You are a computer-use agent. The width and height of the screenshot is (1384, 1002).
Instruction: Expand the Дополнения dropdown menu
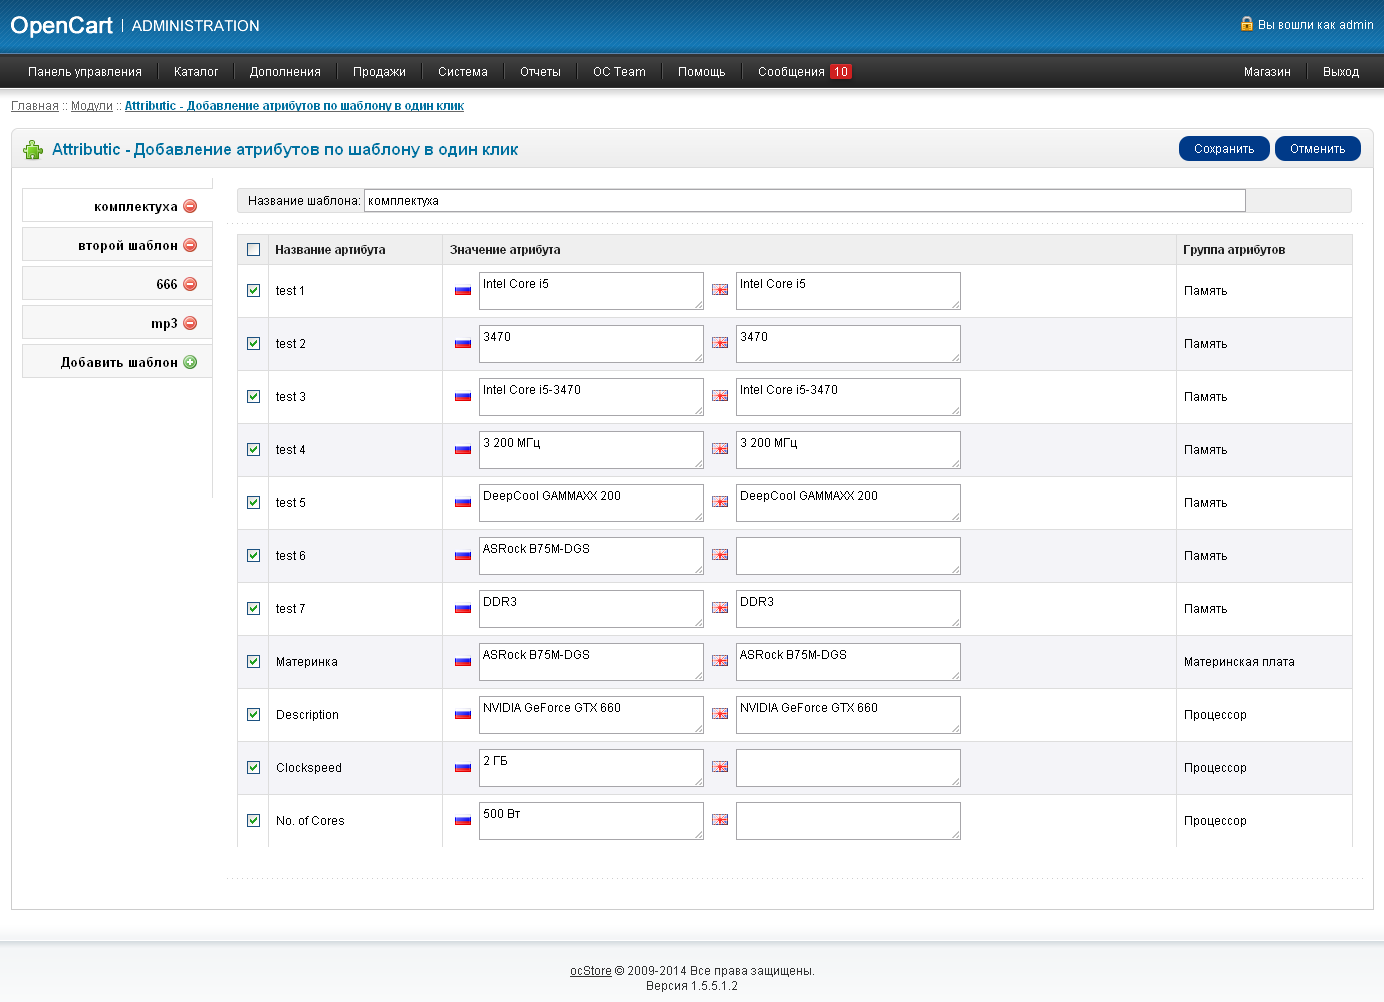click(285, 72)
